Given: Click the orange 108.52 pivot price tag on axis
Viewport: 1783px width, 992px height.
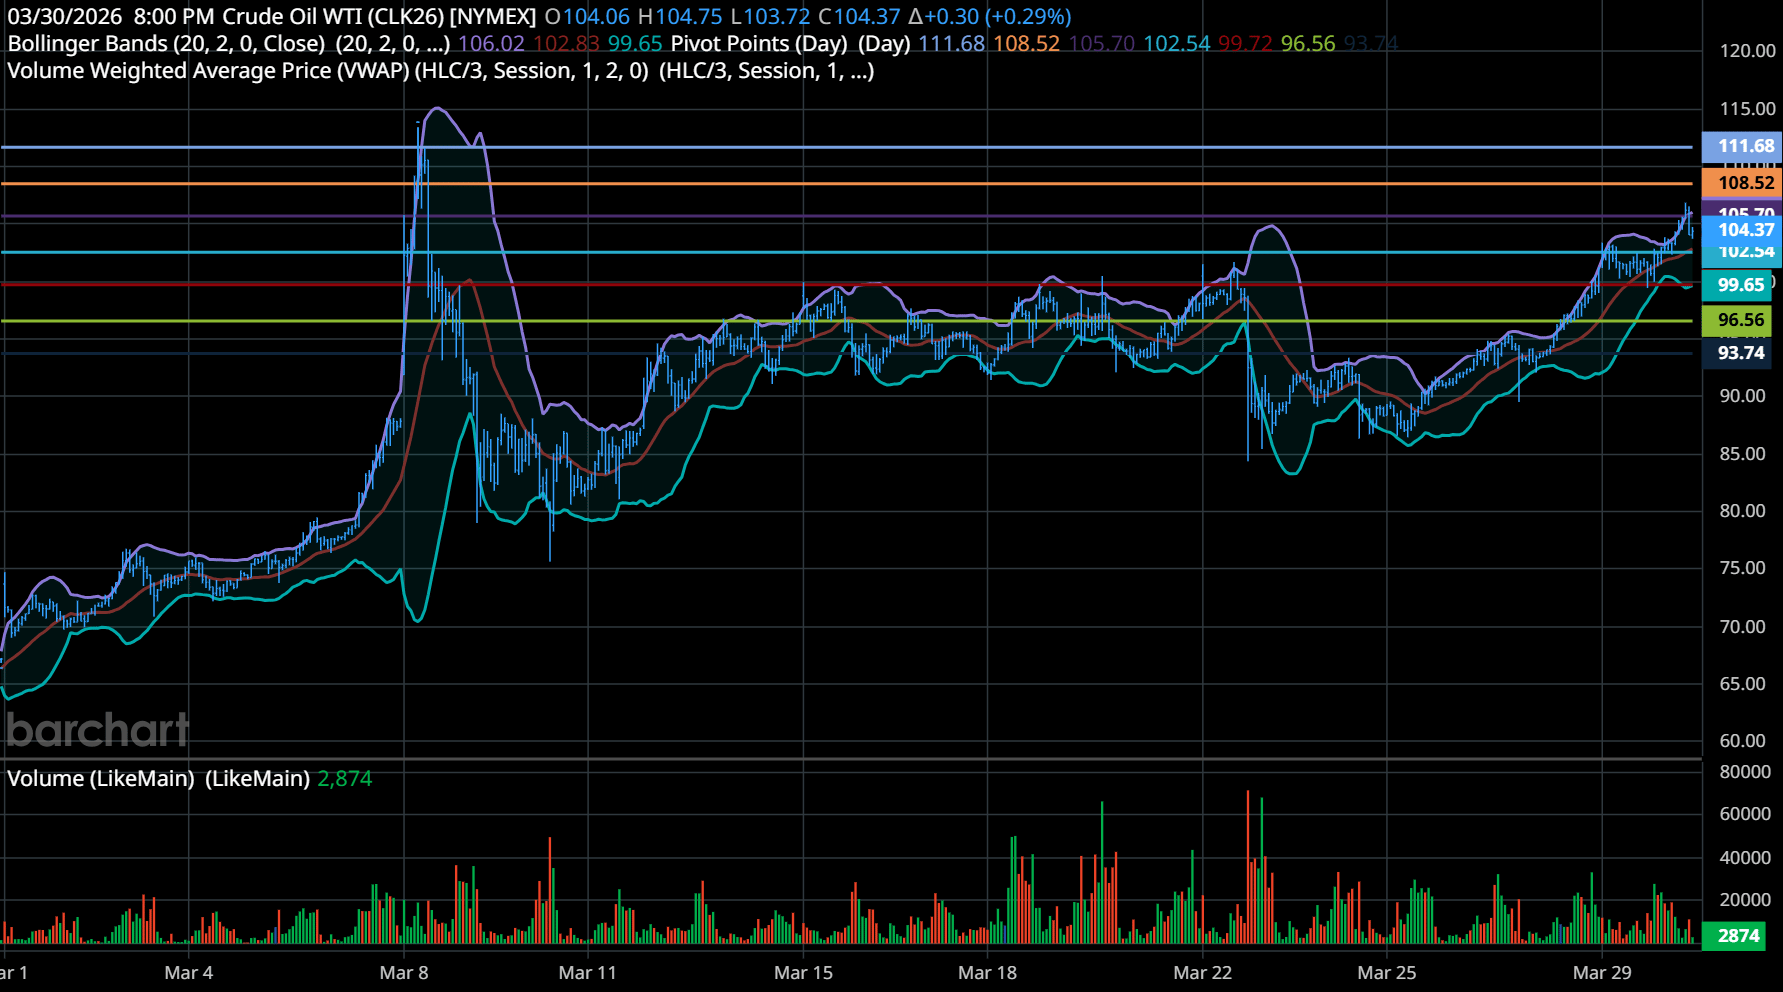Looking at the screenshot, I should coord(1745,183).
